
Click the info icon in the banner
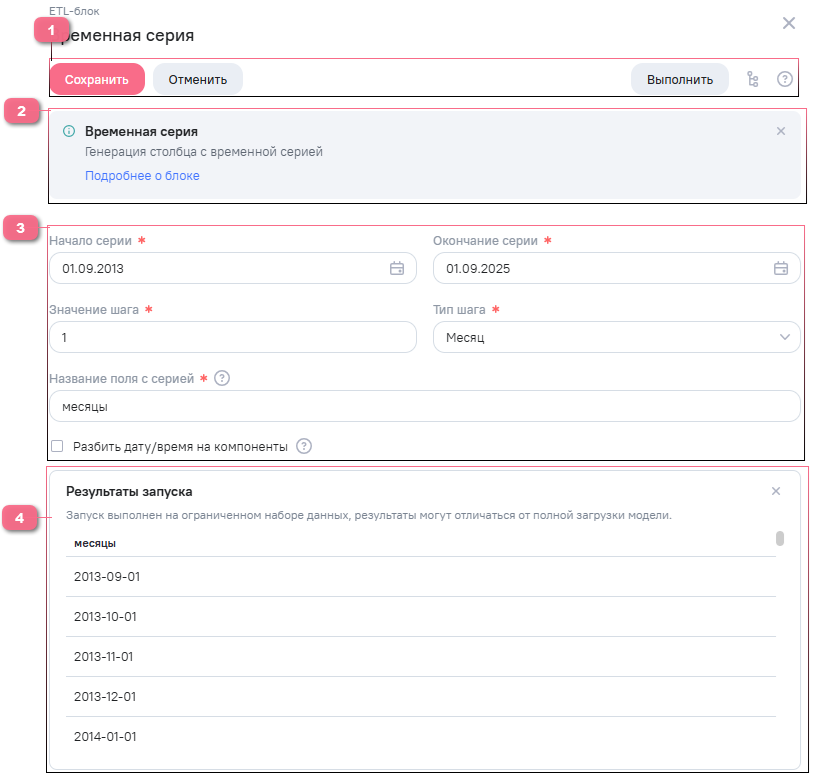(69, 131)
